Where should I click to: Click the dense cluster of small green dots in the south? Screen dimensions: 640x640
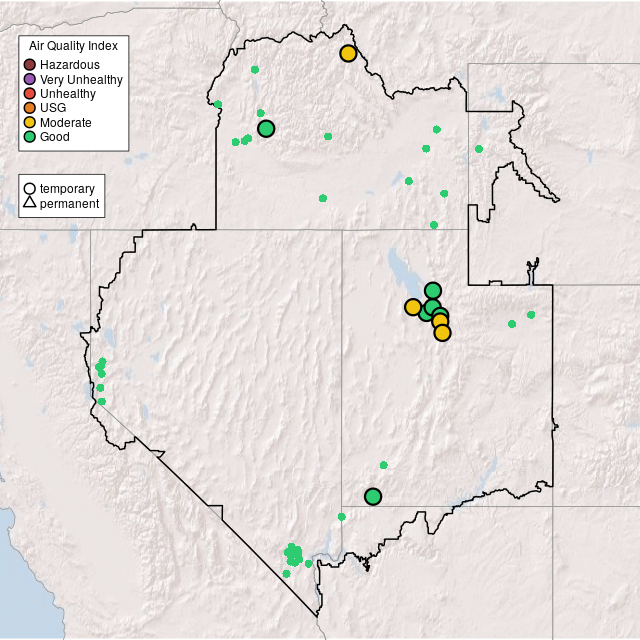293,553
